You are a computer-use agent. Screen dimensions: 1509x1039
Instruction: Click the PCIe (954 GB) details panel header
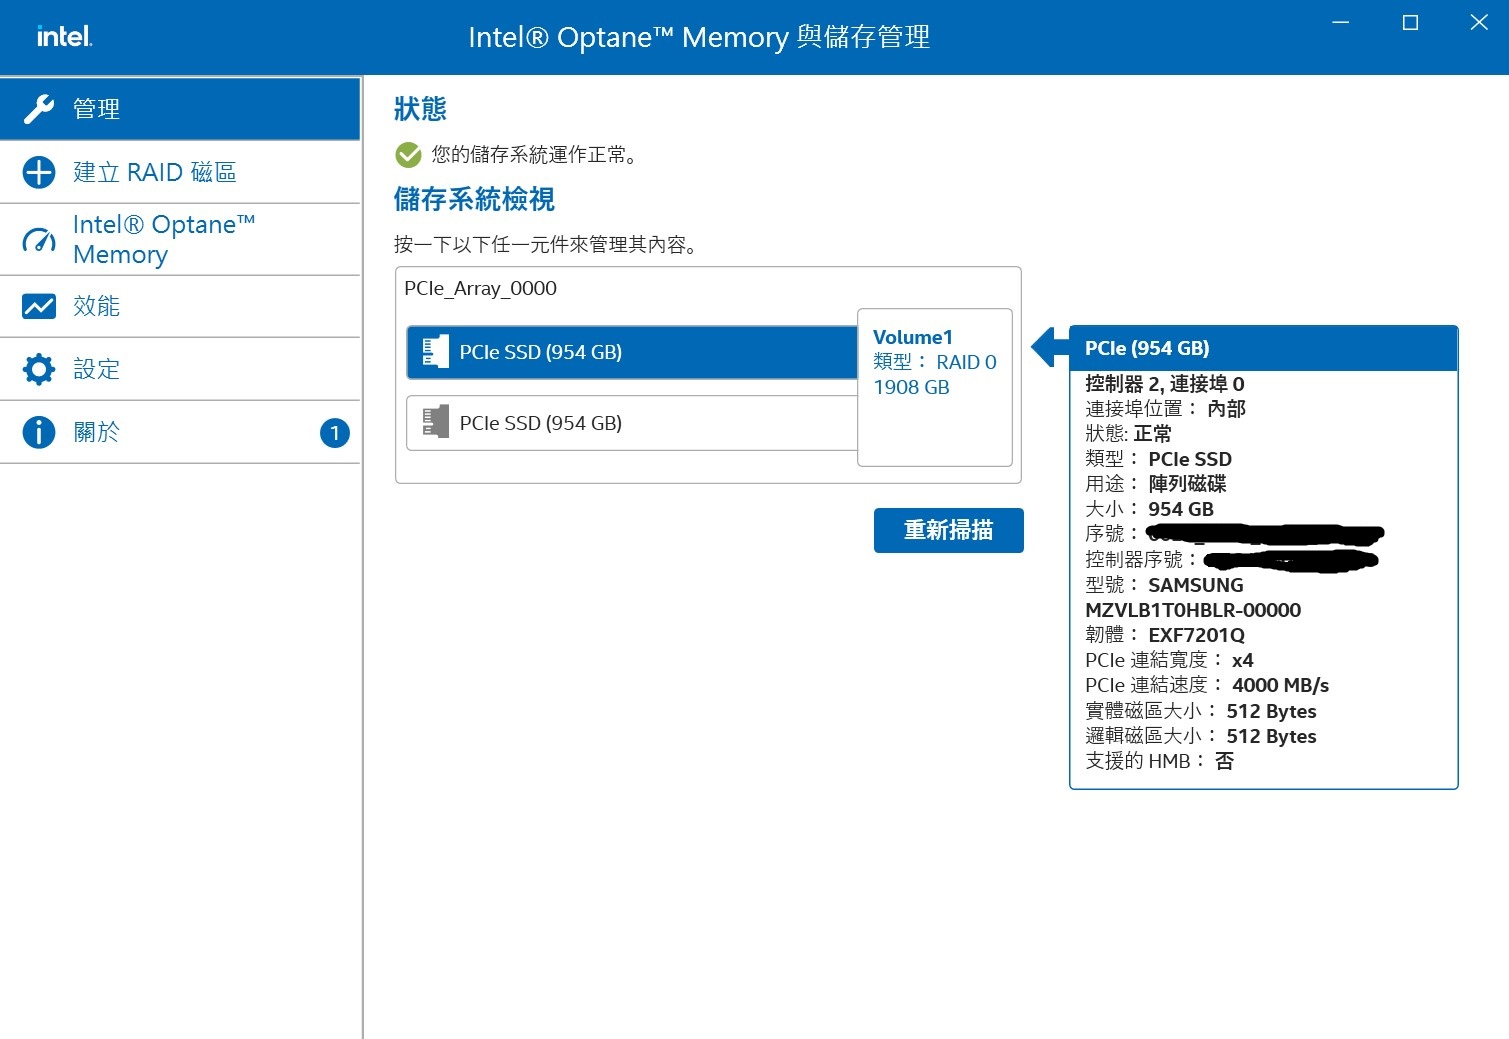pyautogui.click(x=1262, y=348)
